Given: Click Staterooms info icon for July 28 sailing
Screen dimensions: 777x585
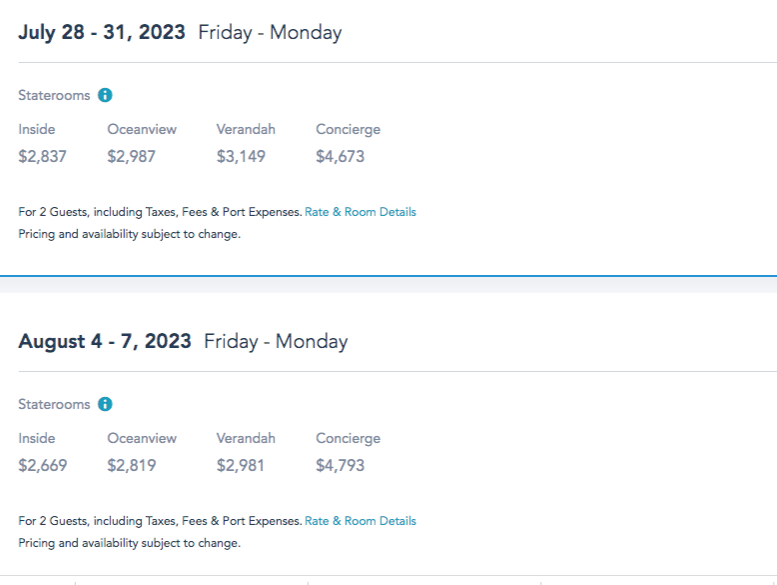Looking at the screenshot, I should coord(105,96).
